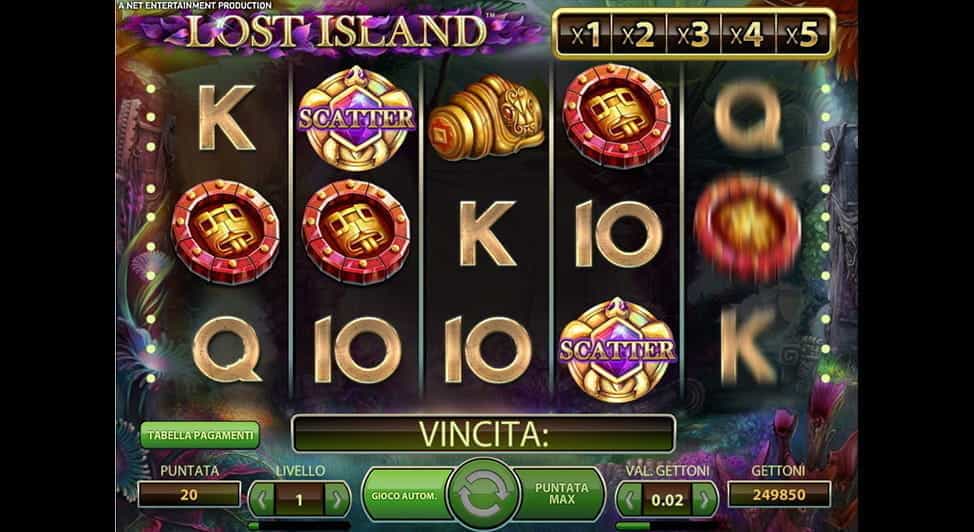
Task: Raise coin value with right arrow
Action: 704,500
